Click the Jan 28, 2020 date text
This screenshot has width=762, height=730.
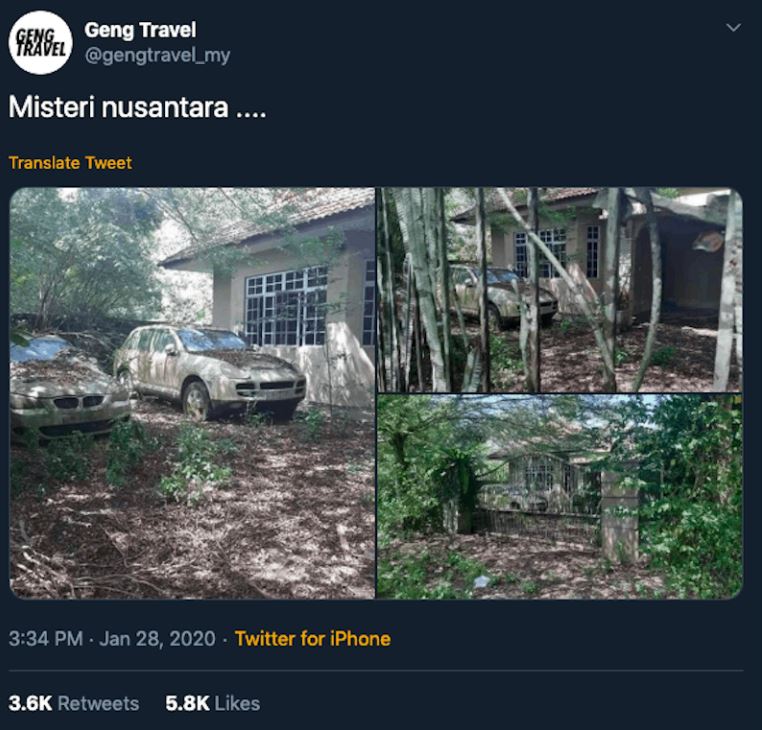(157, 639)
